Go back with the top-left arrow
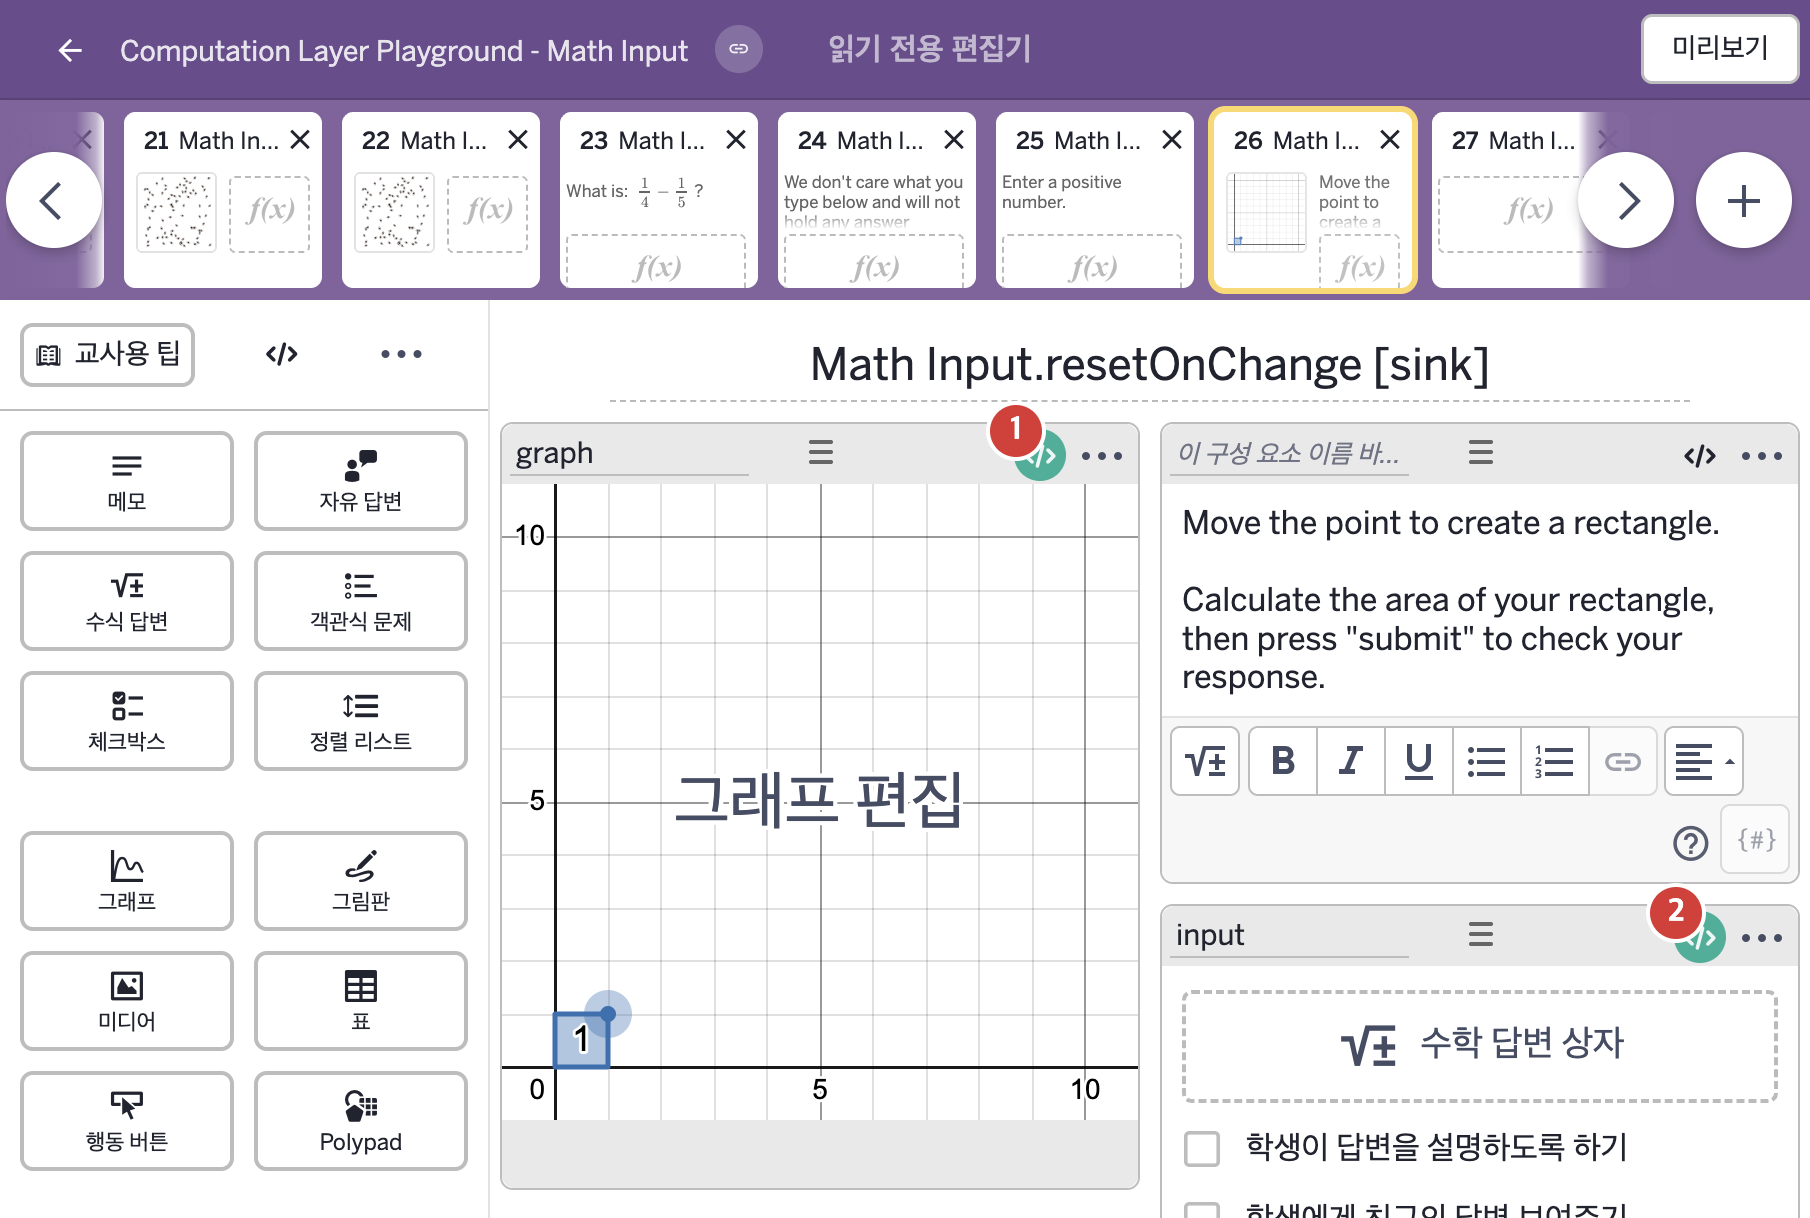Viewport: 1810px width, 1218px height. pyautogui.click(x=69, y=50)
